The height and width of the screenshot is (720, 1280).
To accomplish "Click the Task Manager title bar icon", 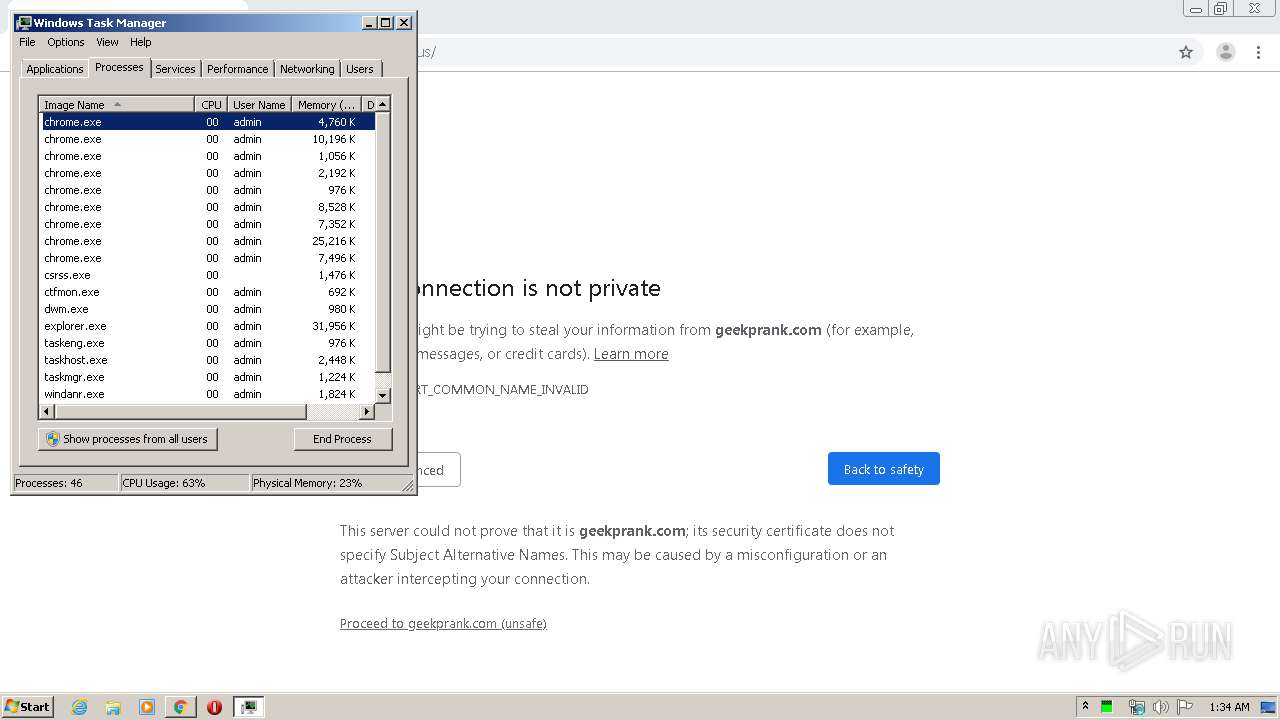I will (23, 22).
